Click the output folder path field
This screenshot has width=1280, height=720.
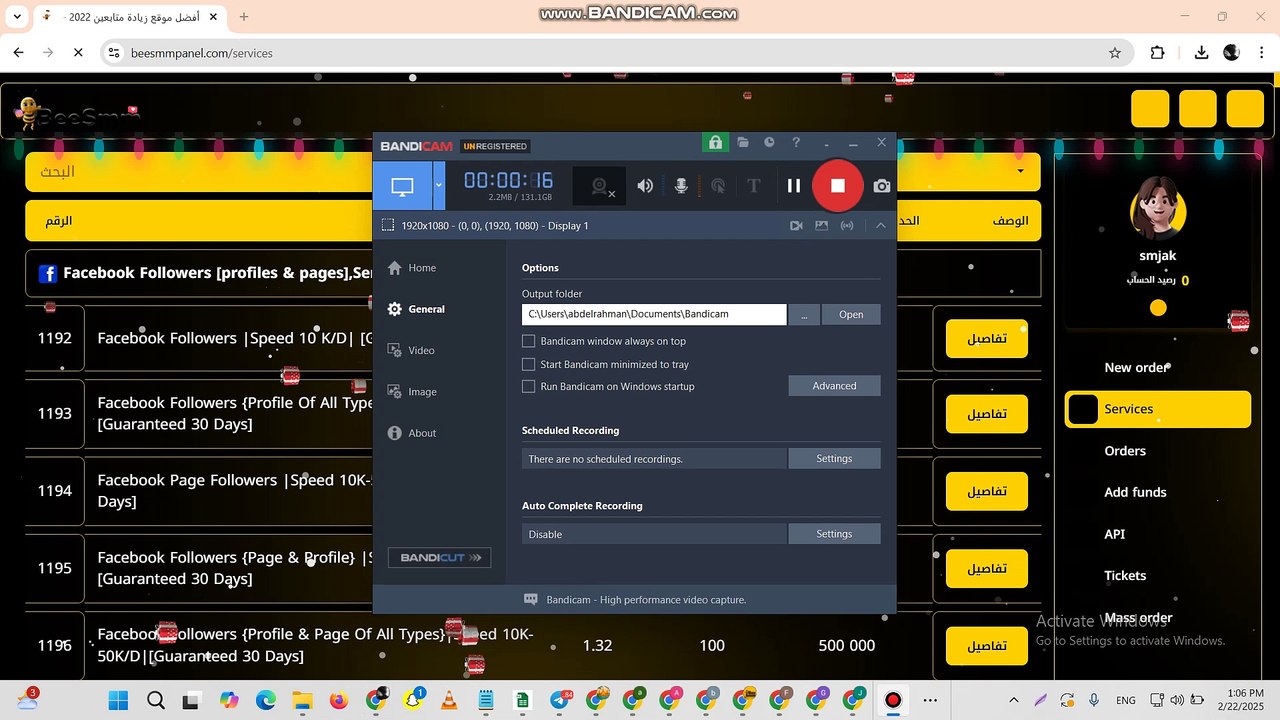654,314
